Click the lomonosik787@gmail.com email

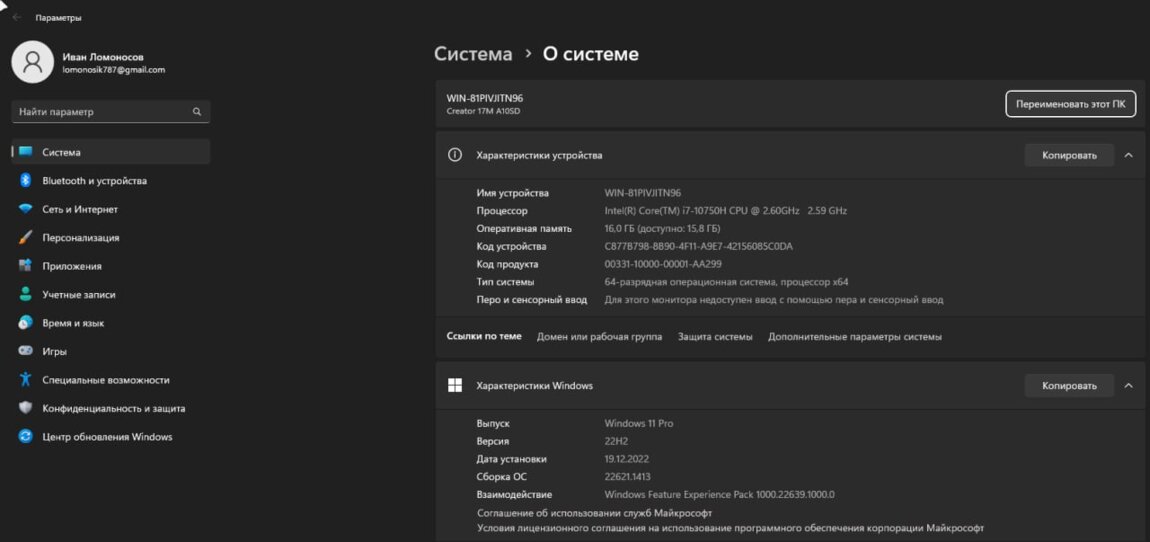tap(114, 70)
